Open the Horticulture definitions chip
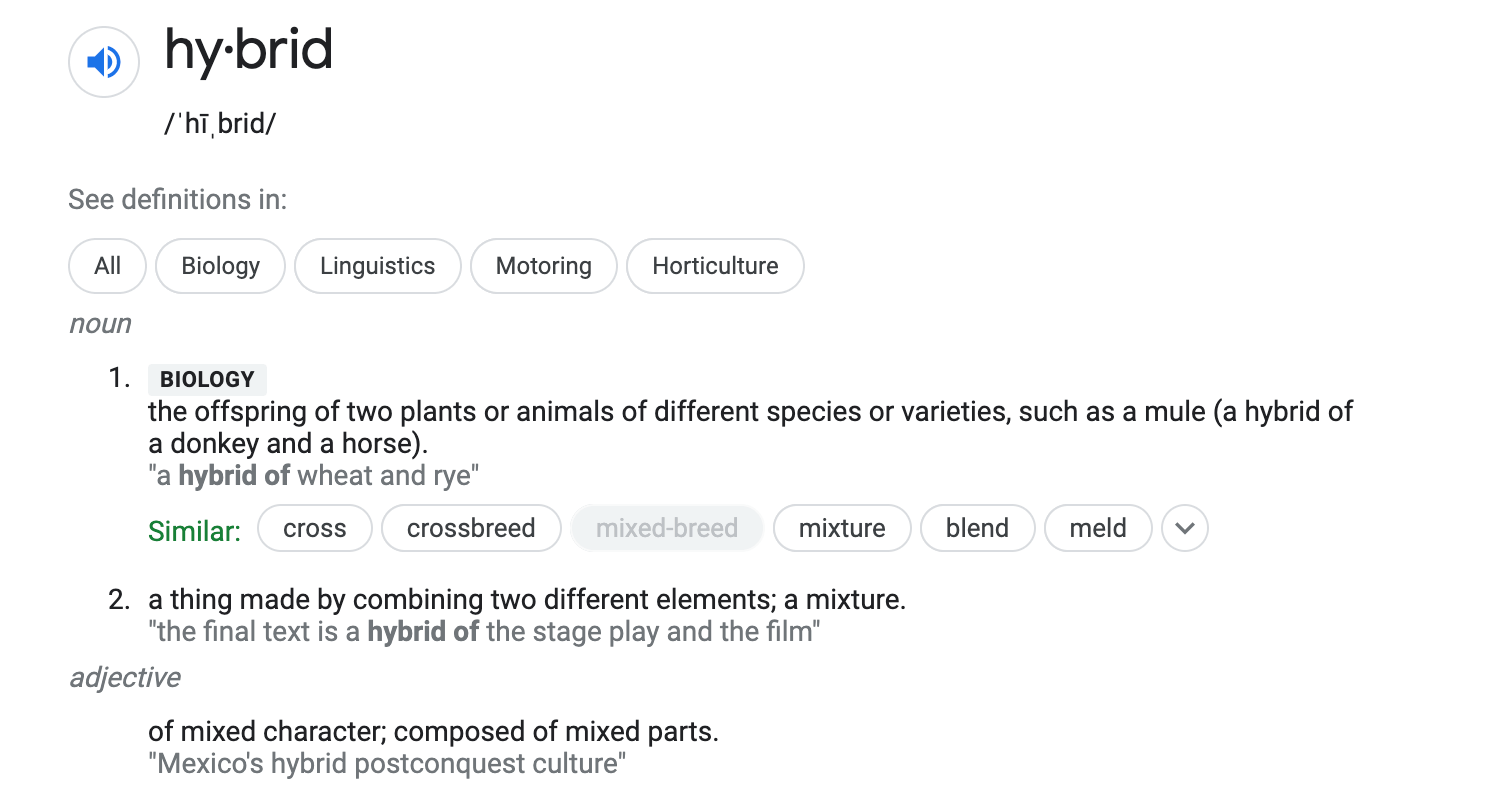Viewport: 1492px width, 804px height. (714, 266)
